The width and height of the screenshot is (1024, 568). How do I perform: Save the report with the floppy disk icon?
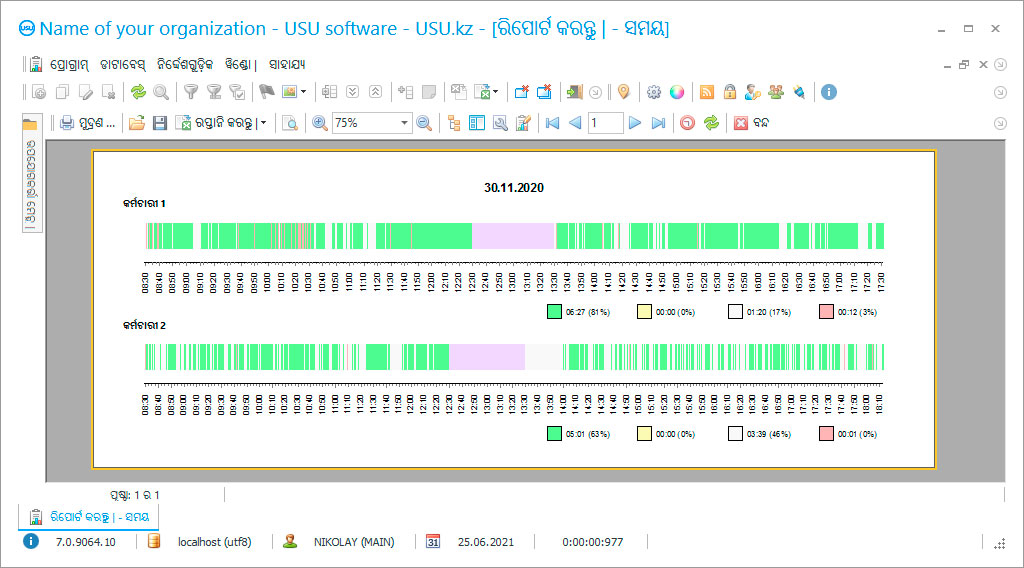click(x=159, y=123)
